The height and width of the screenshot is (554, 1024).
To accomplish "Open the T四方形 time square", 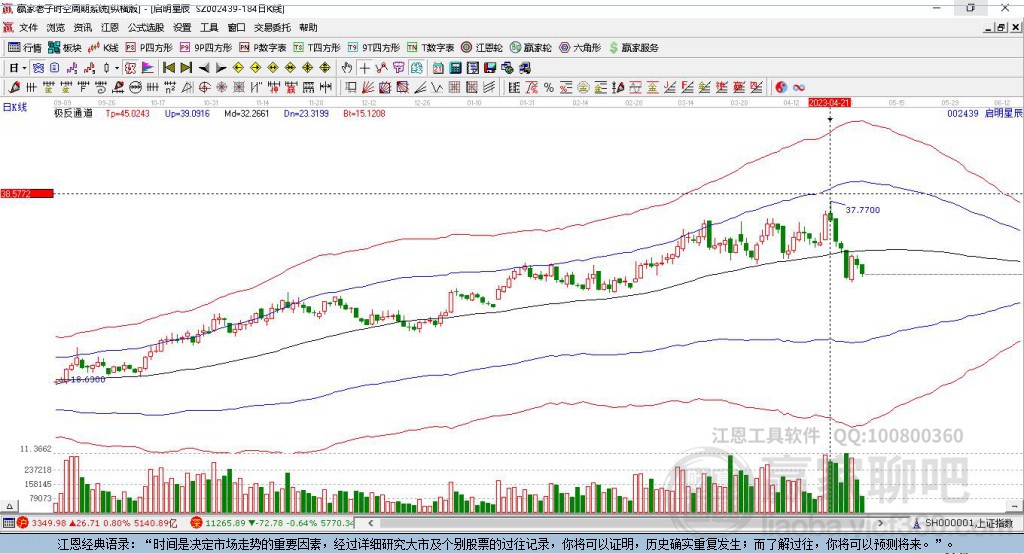I will pos(317,48).
